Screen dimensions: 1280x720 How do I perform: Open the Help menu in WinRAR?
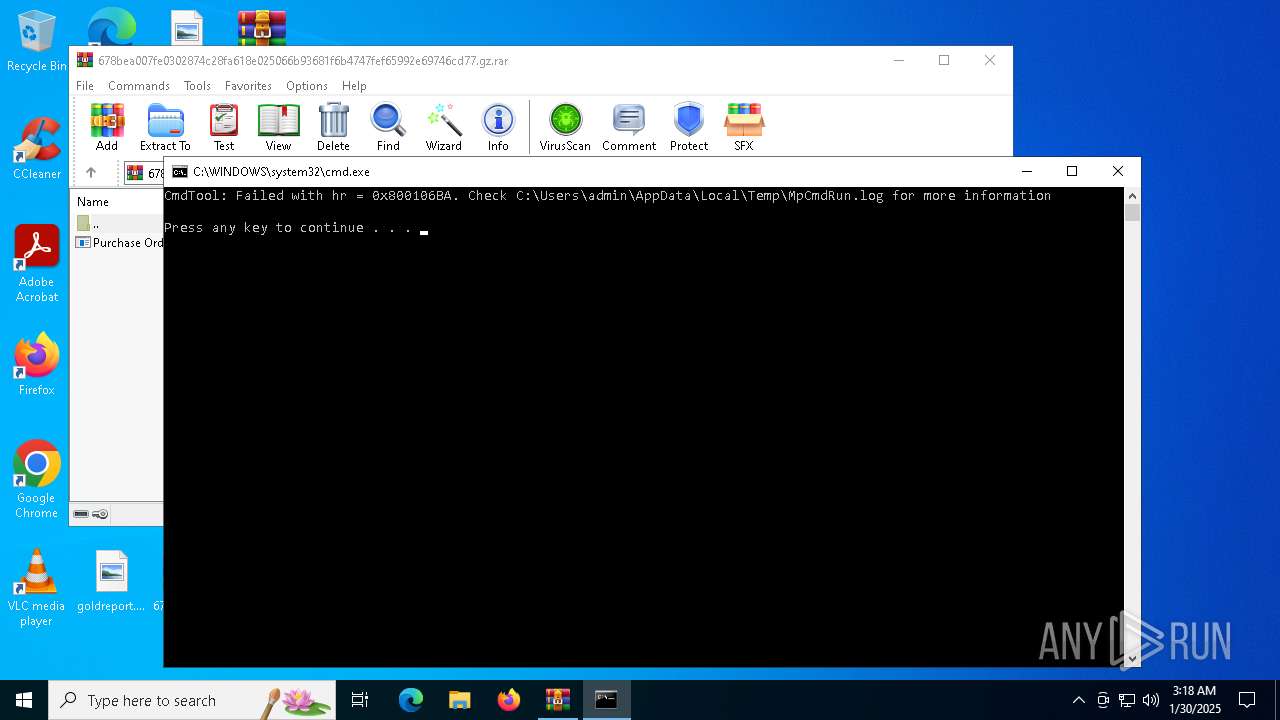(x=354, y=86)
